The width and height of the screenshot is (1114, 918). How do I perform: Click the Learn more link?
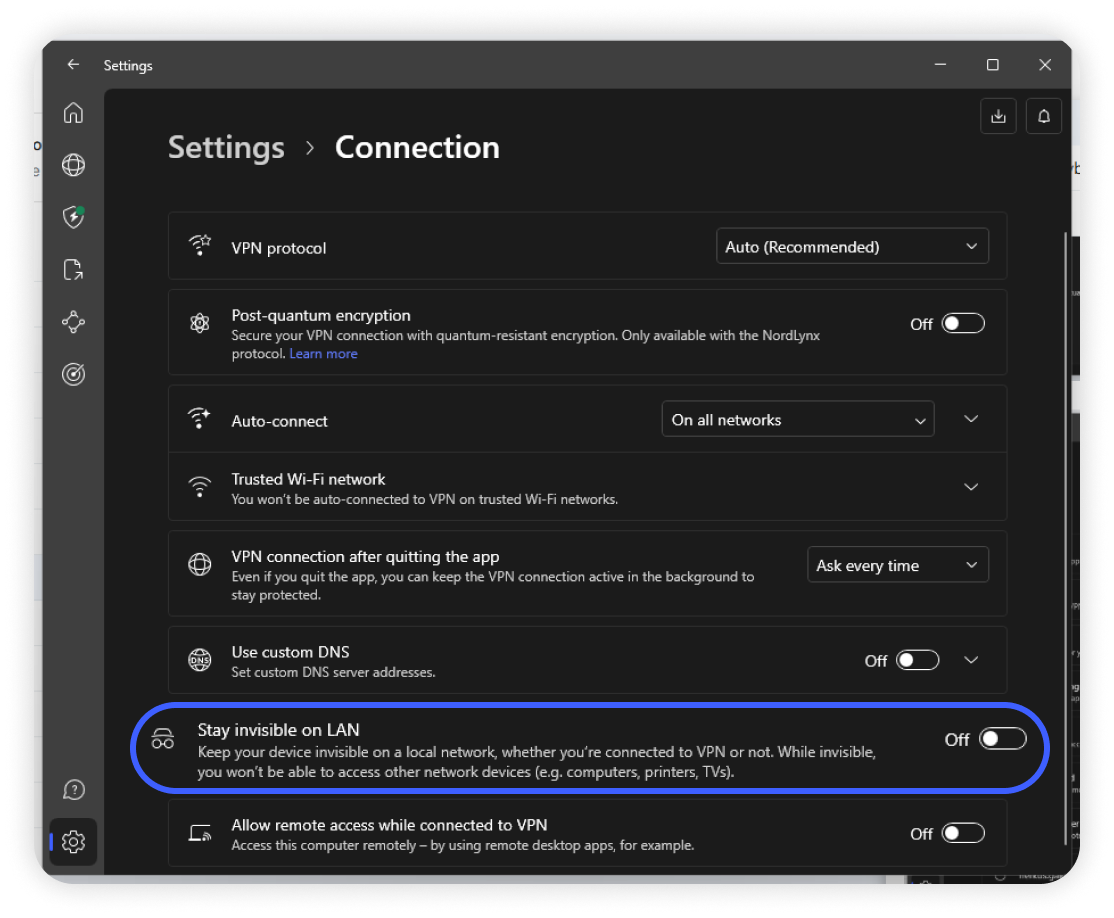tap(323, 354)
